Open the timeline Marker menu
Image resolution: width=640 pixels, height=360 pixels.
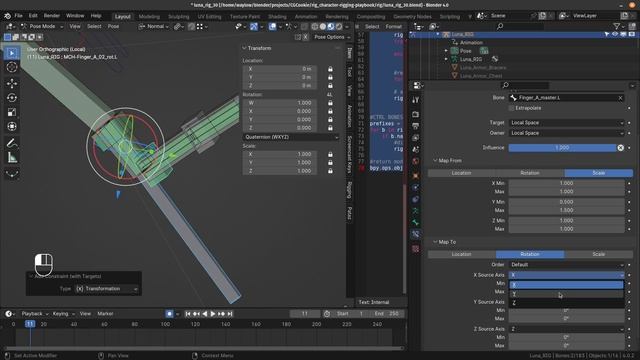[x=105, y=314]
